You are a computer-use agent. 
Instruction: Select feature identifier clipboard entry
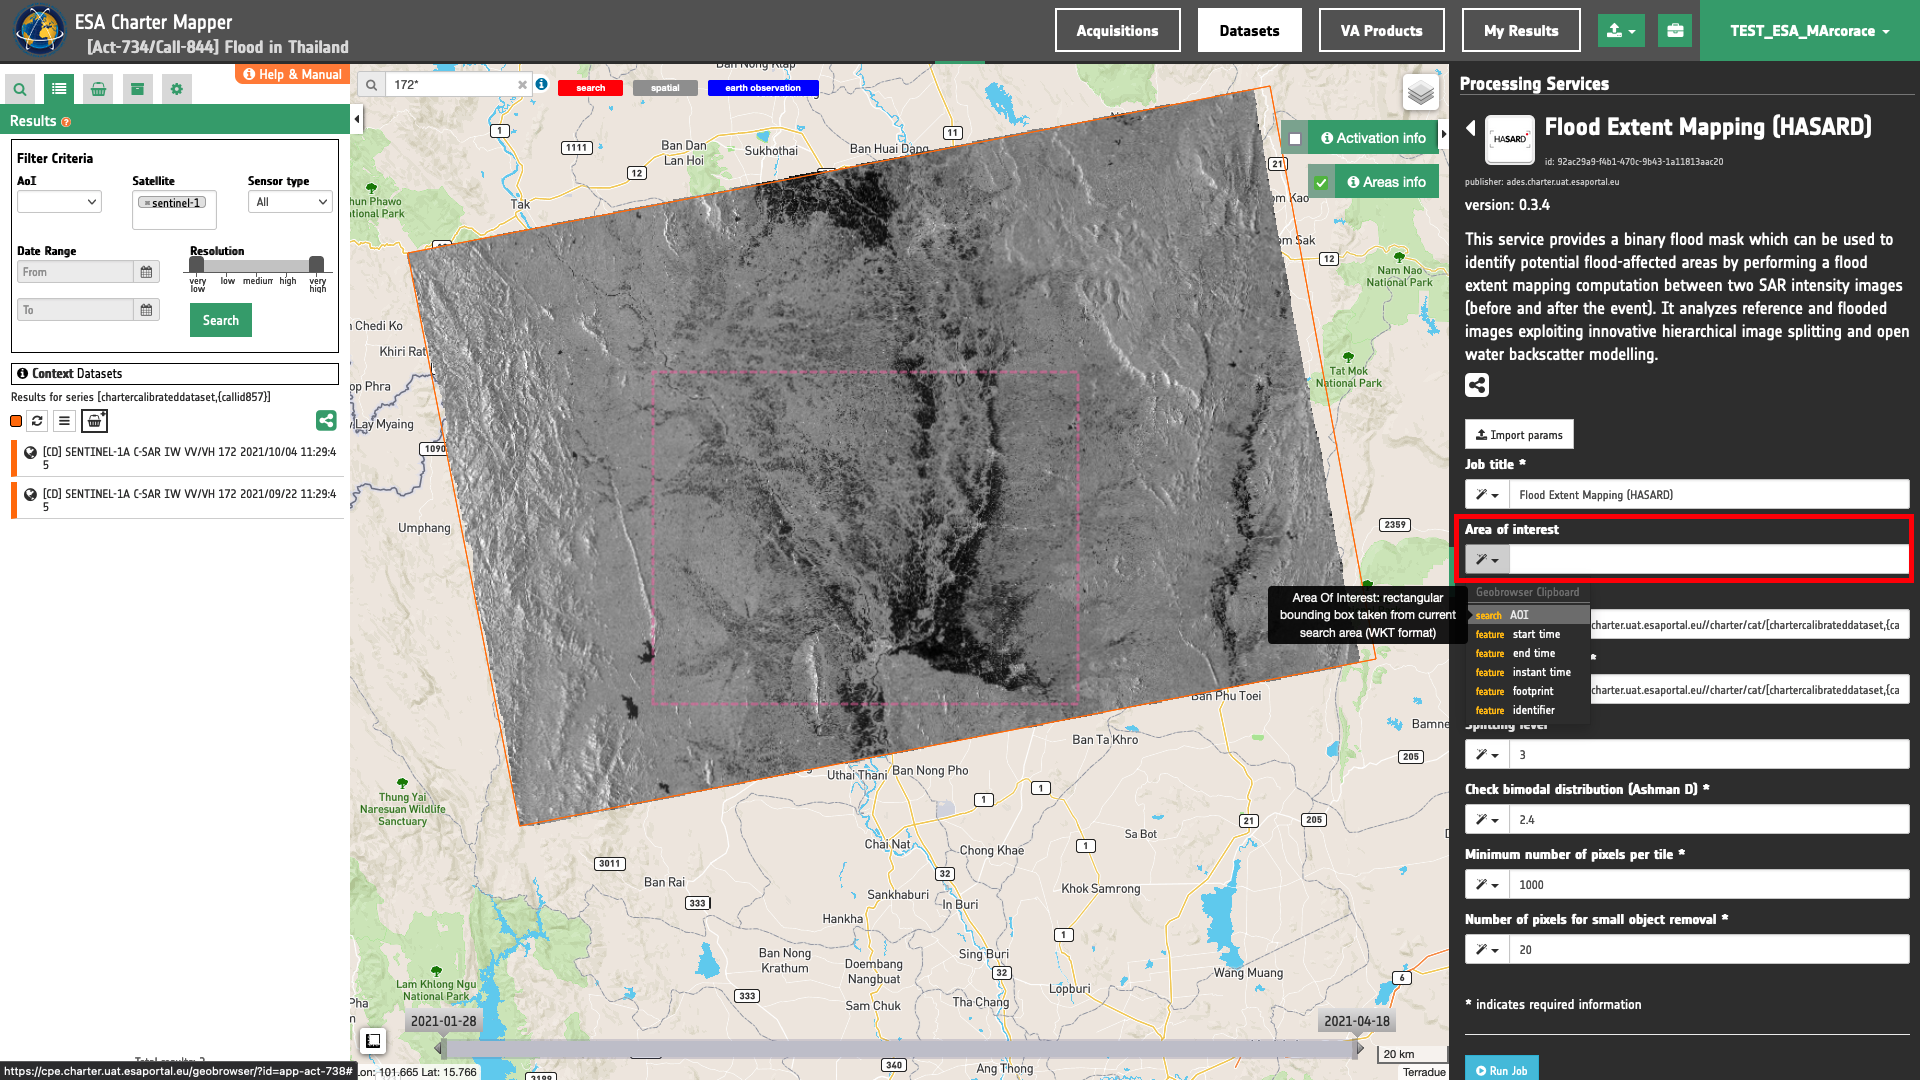coord(1528,710)
